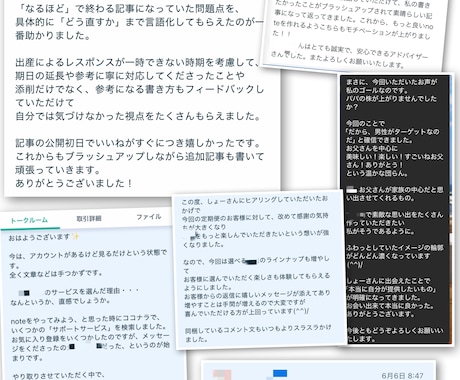Click the line noteをやってみよう、と思った時にココナラで
This screenshot has width=460, height=380.
pyautogui.click(x=85, y=320)
